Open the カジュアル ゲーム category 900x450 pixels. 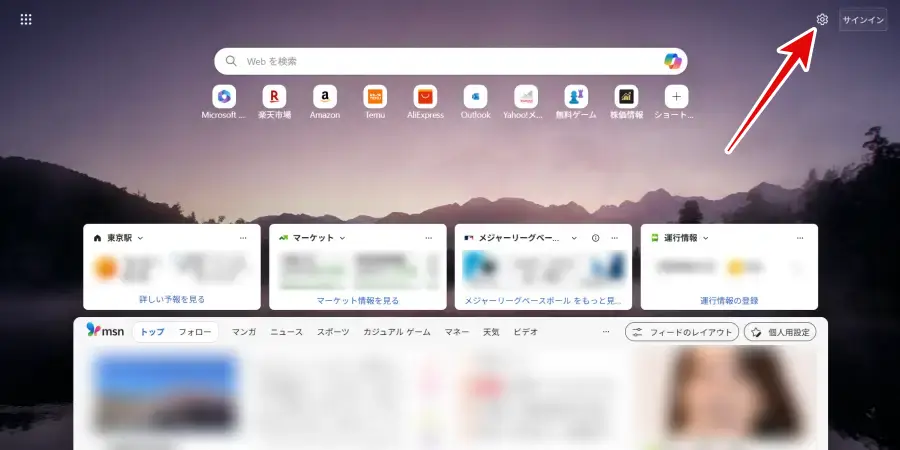tap(397, 332)
